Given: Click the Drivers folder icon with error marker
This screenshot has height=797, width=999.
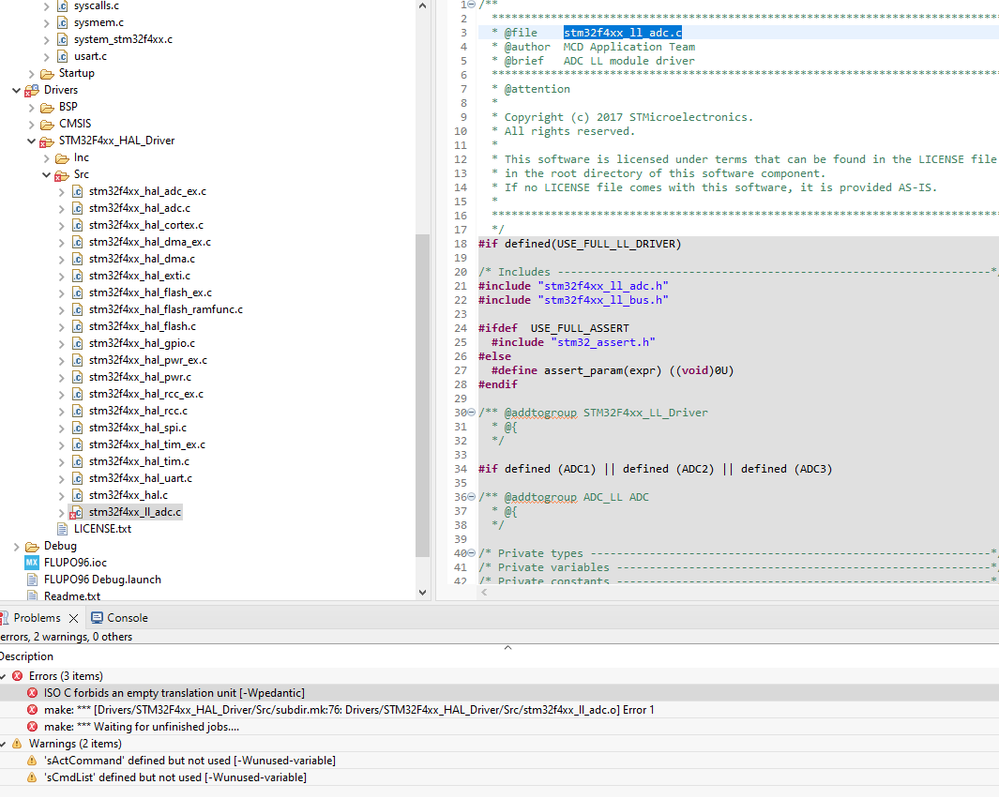Looking at the screenshot, I should point(32,90).
